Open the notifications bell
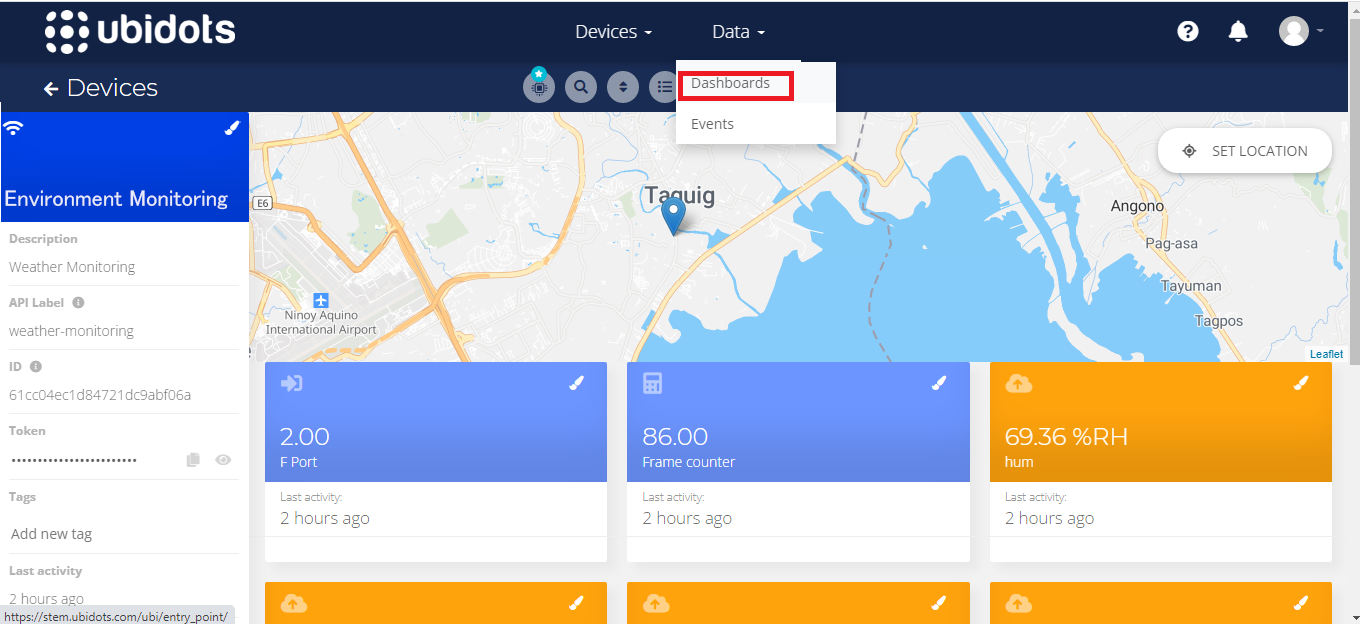The image size is (1360, 624). tap(1238, 32)
